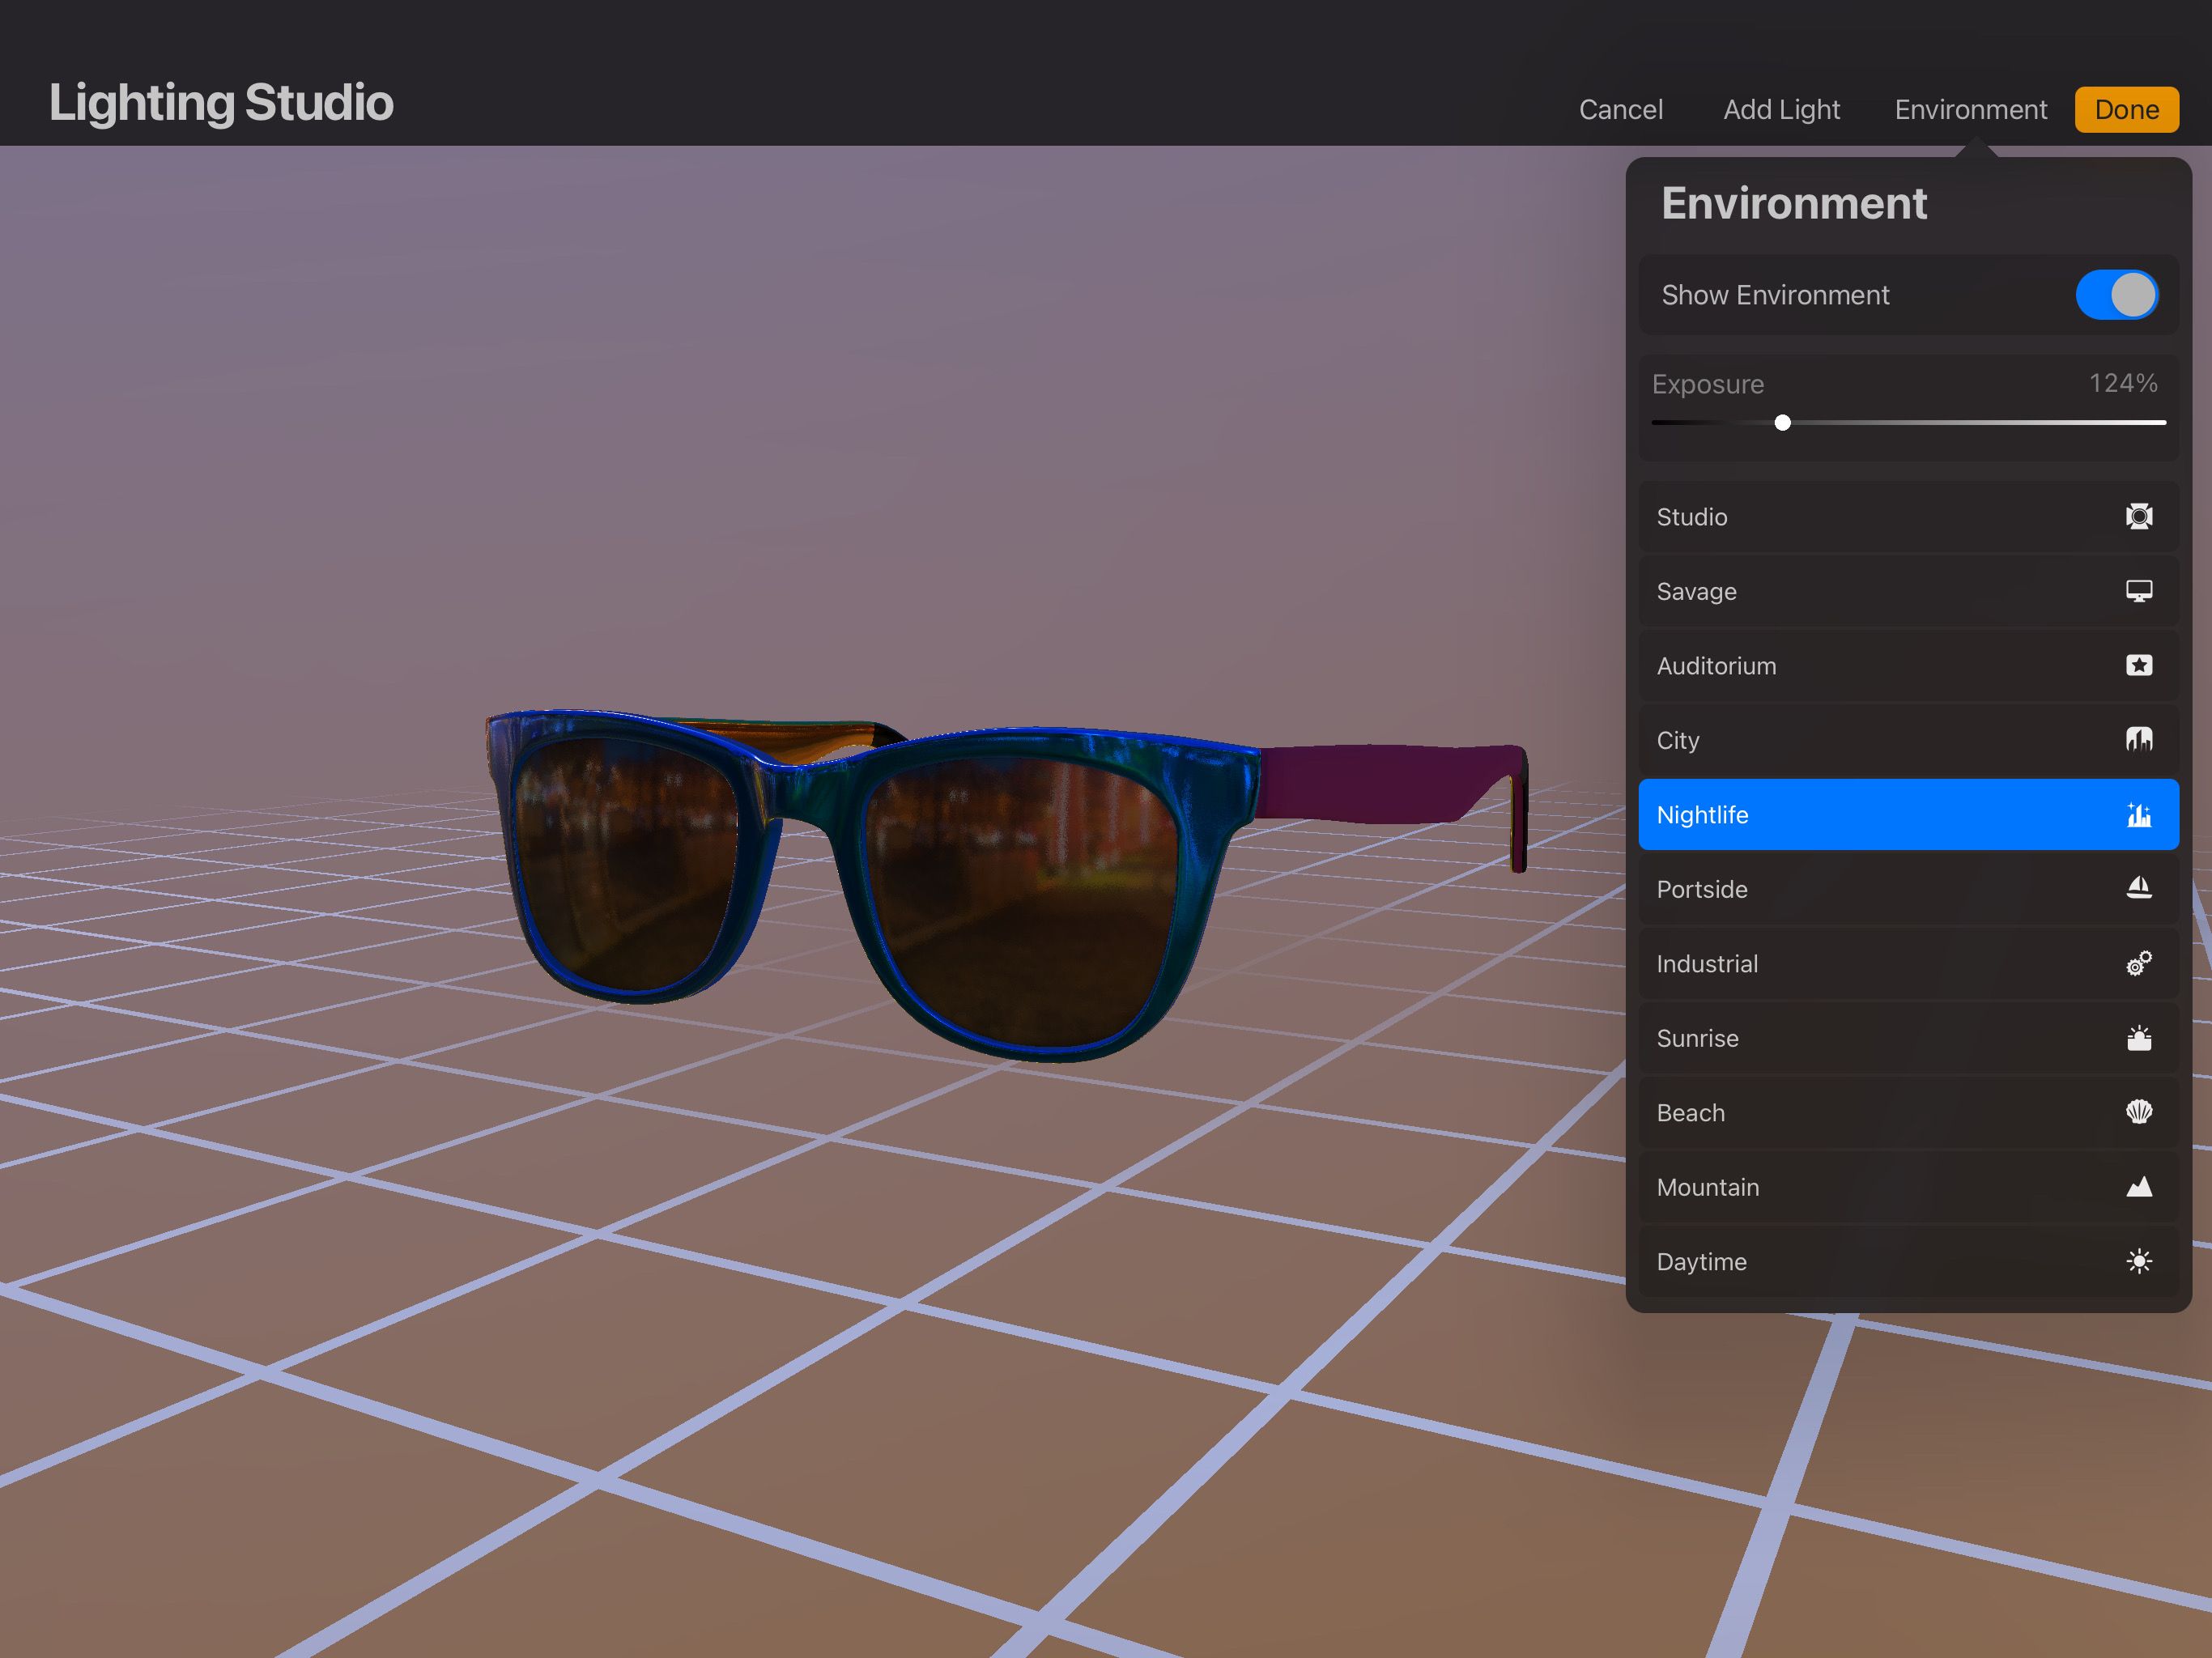The width and height of the screenshot is (2212, 1658).
Task: Open the Environment panel from the toolbar
Action: point(1969,109)
